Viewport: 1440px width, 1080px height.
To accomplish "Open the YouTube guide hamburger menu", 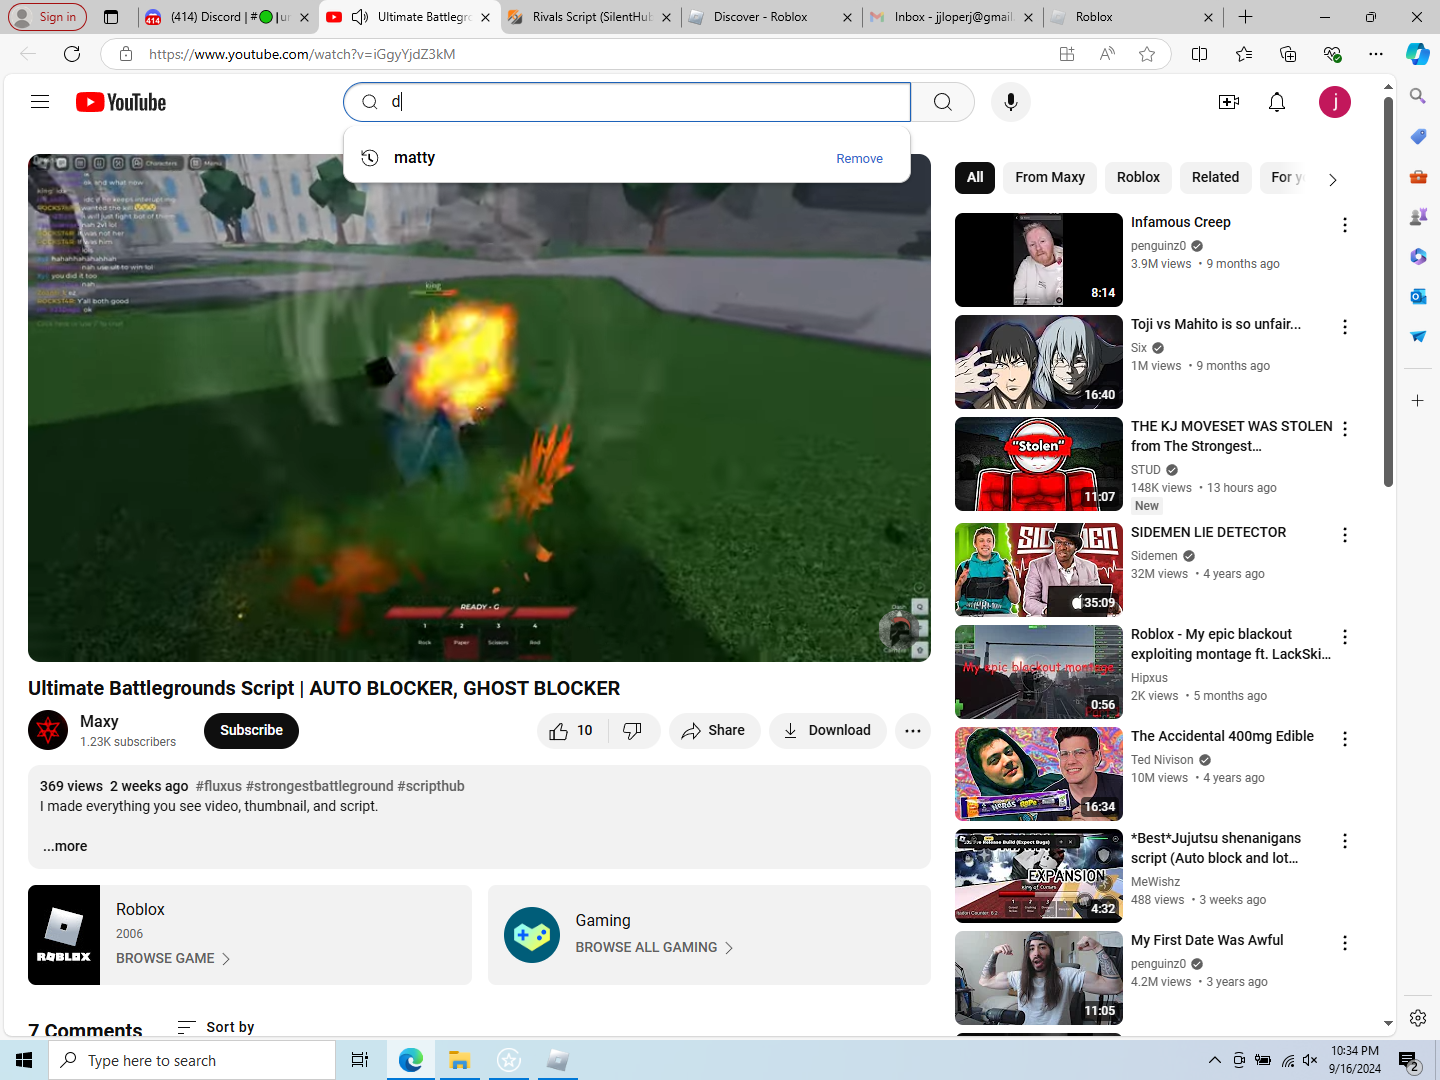I will pos(40,102).
